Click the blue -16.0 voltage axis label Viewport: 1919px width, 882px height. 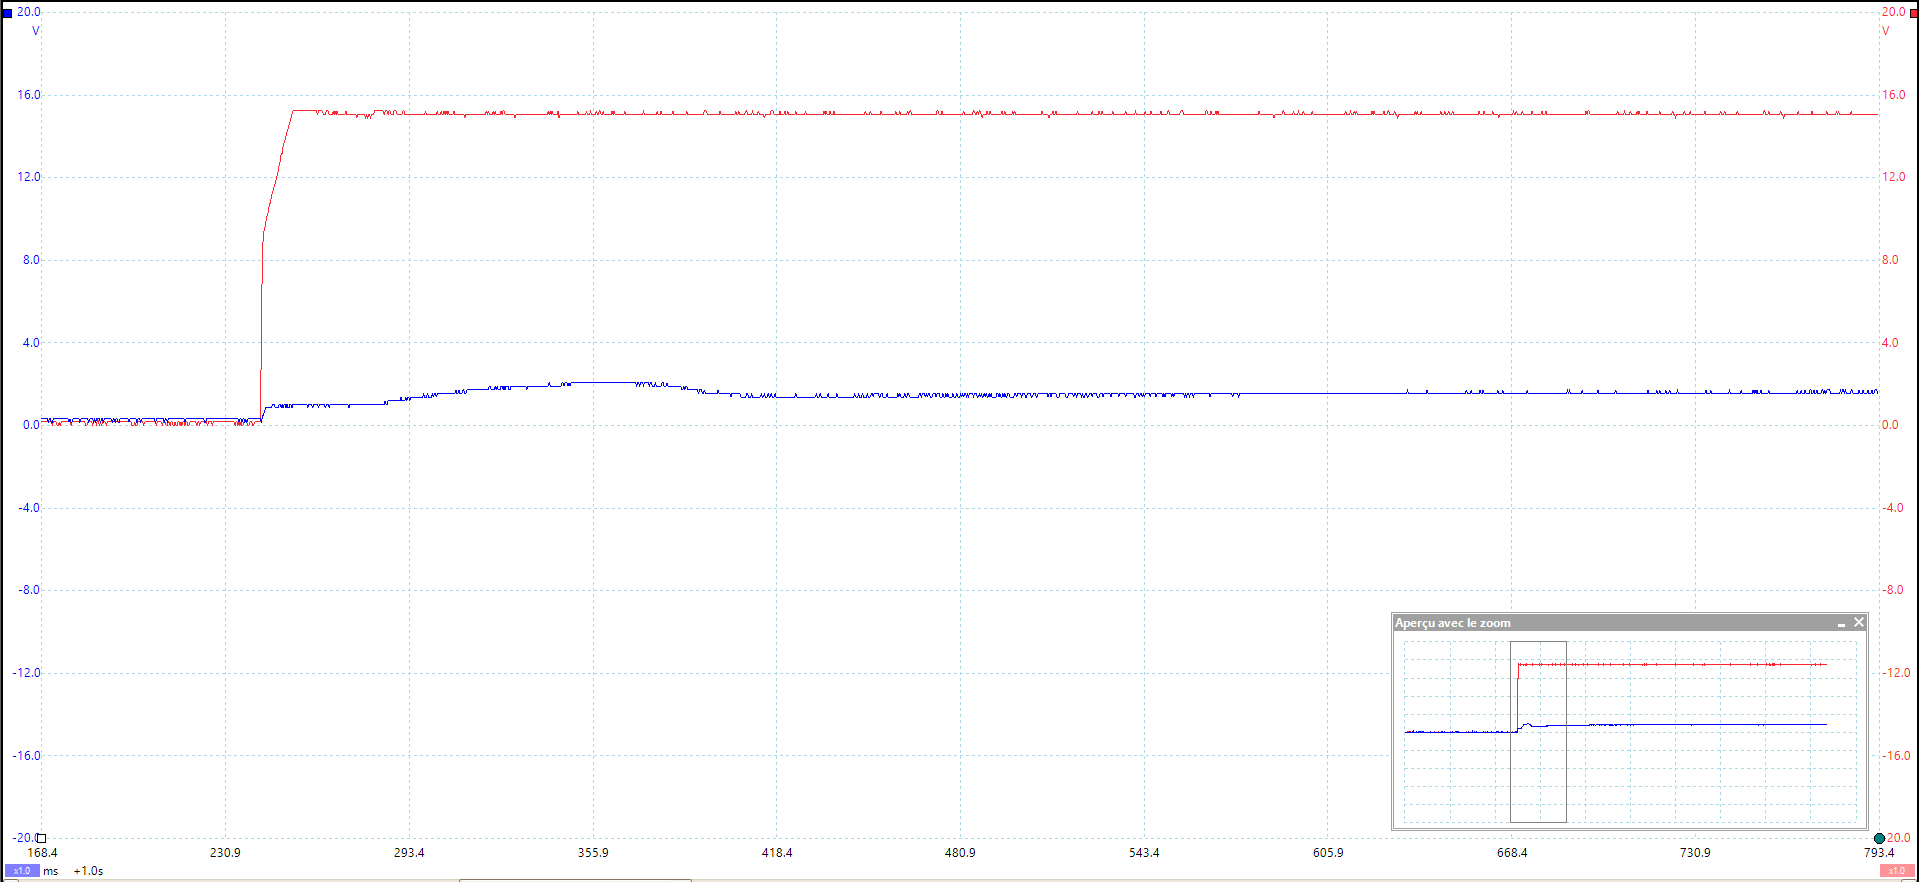pos(27,756)
